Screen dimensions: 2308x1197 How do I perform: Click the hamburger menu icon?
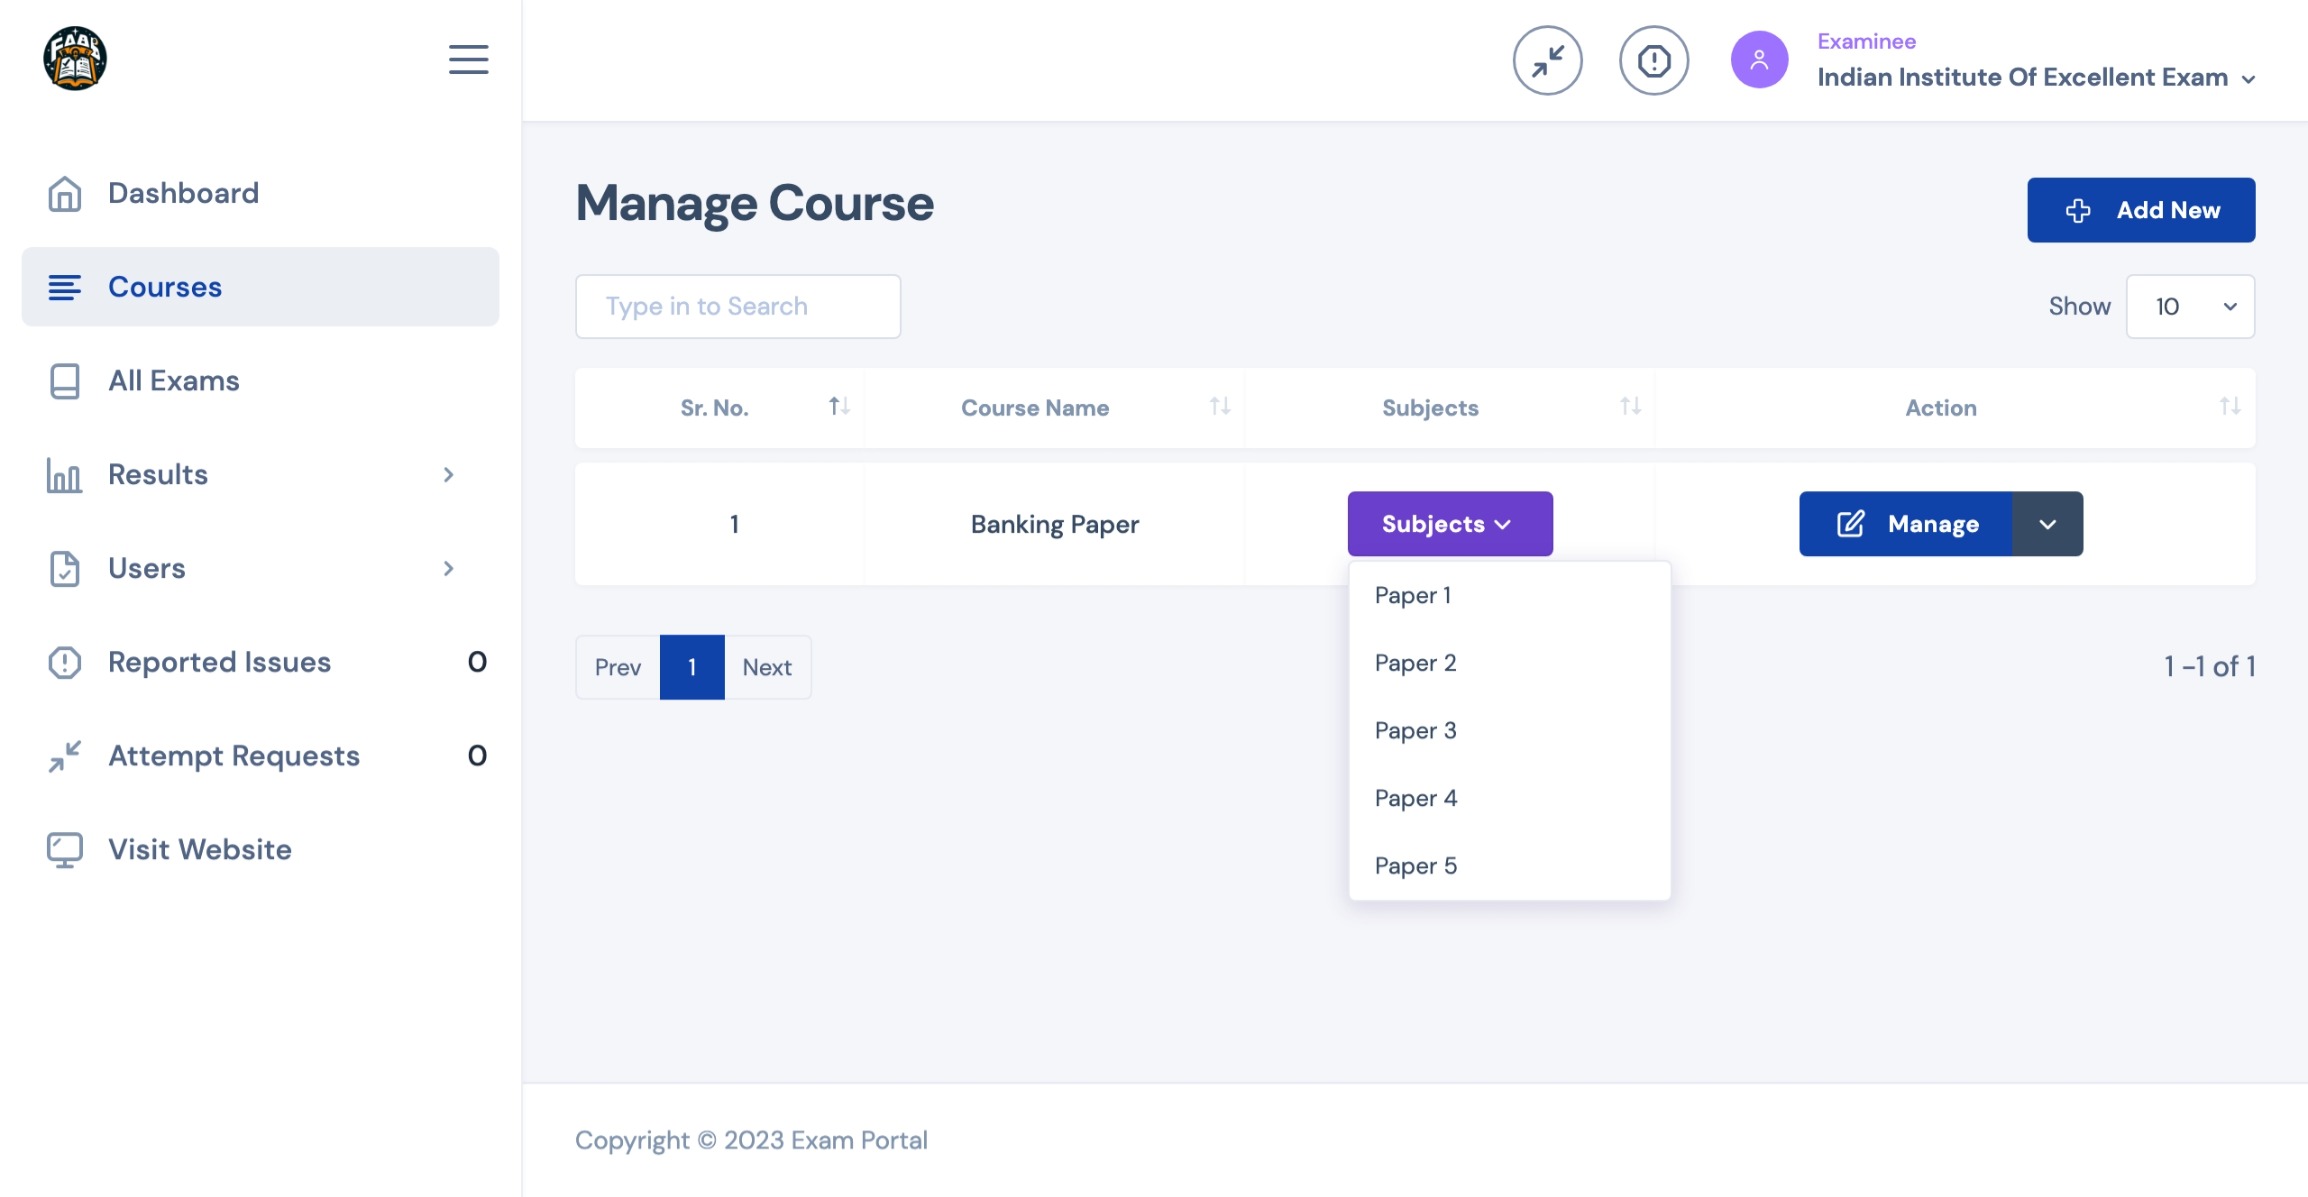pyautogui.click(x=468, y=60)
